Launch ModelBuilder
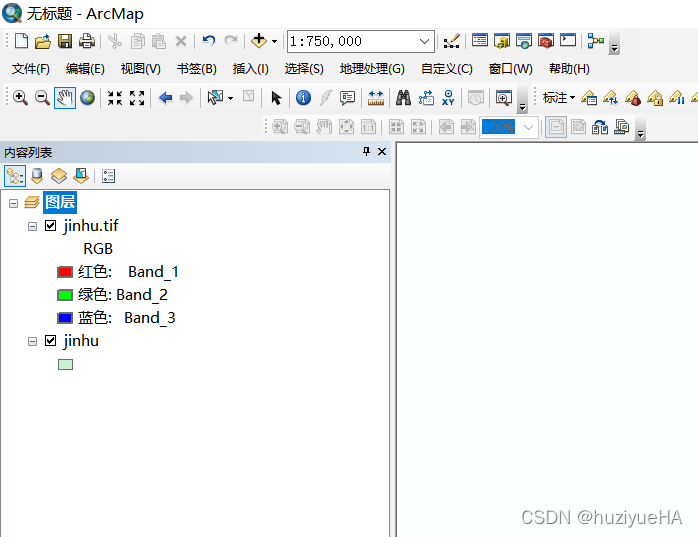 pyautogui.click(x=596, y=41)
